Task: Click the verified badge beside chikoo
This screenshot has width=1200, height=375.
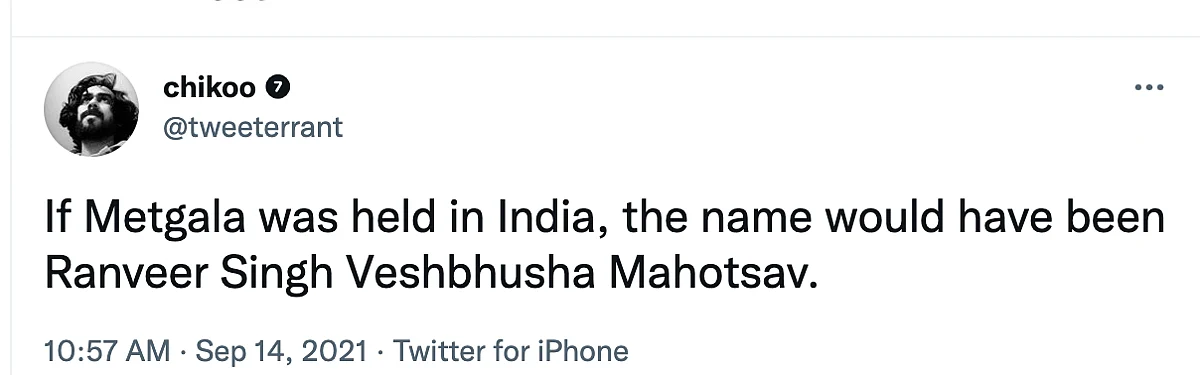Action: coord(281,90)
